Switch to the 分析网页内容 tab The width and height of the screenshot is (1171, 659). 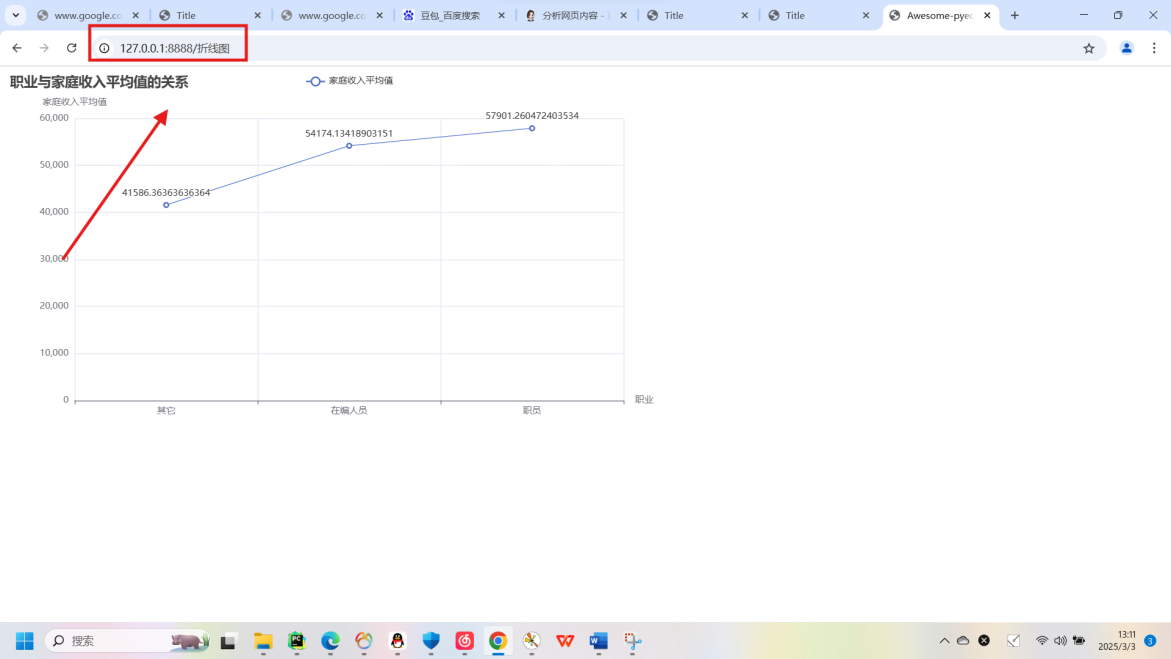[x=575, y=15]
